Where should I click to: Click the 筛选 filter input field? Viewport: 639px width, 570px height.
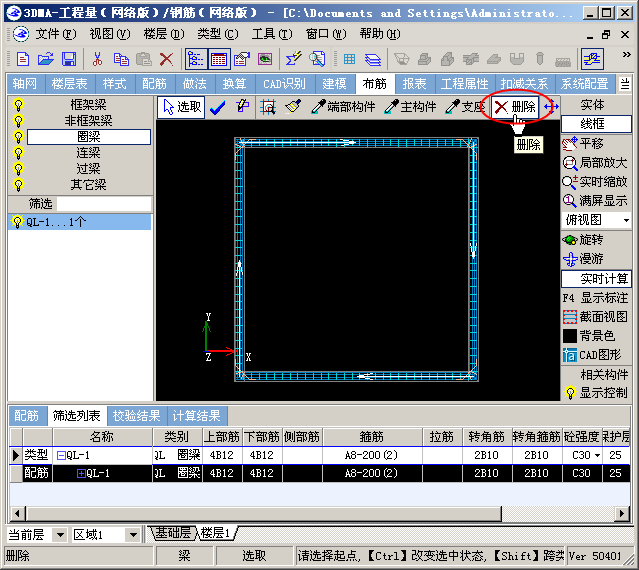103,203
